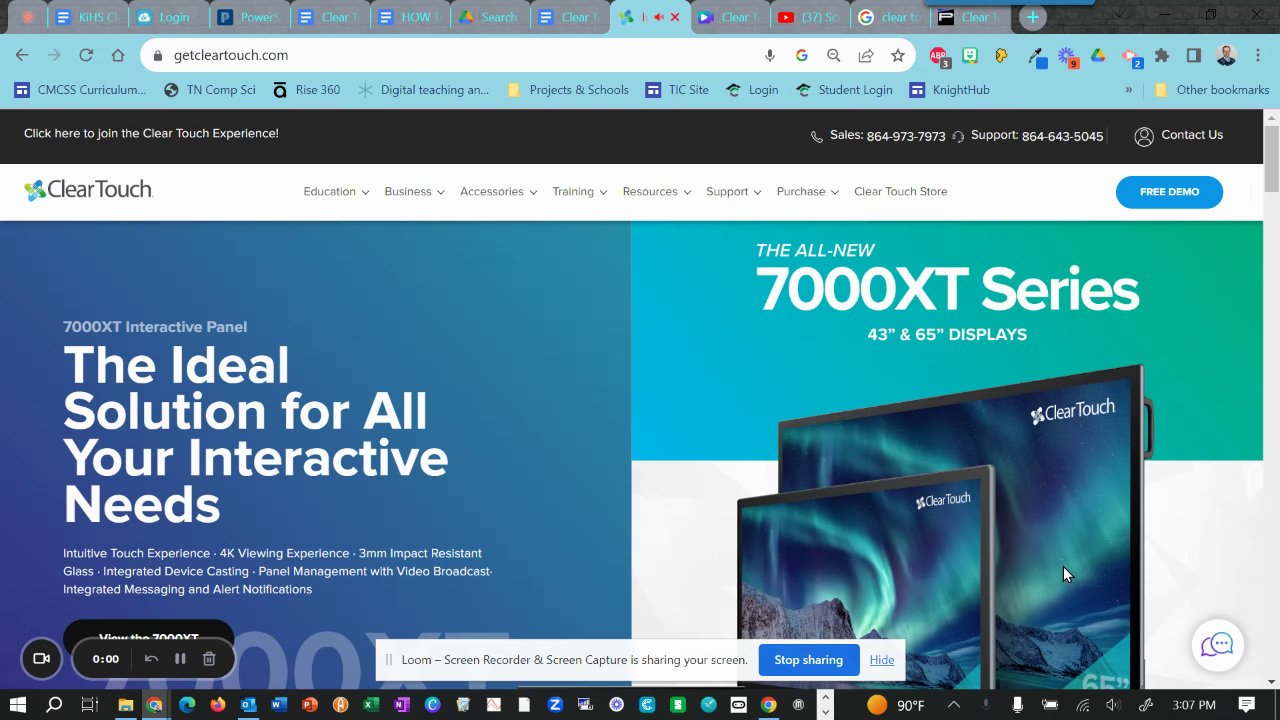This screenshot has width=1280, height=720.
Task: Bookmark this page with the star icon
Action: [x=898, y=56]
